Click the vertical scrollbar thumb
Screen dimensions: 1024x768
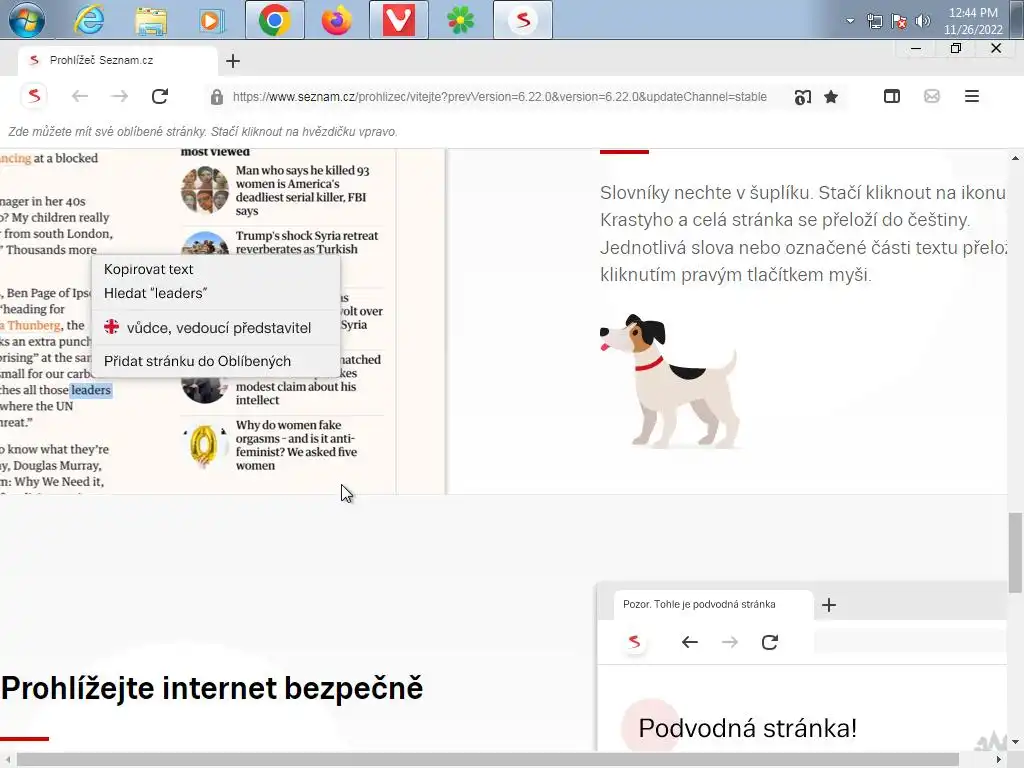point(1015,553)
